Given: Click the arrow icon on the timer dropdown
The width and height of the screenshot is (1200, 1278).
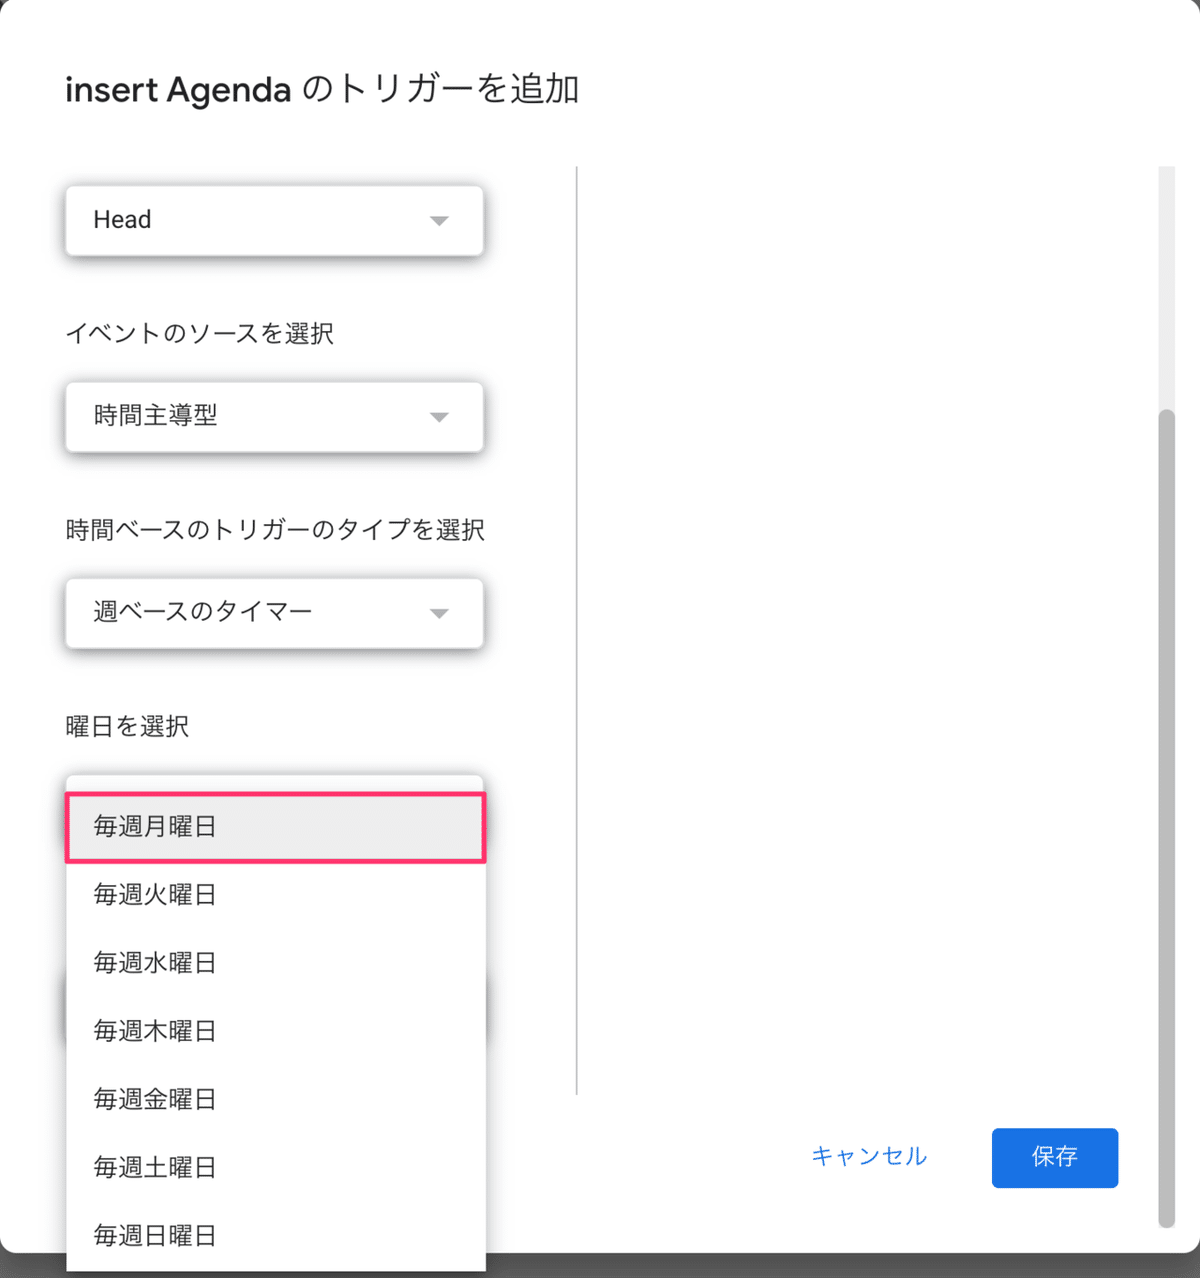Looking at the screenshot, I should point(439,614).
